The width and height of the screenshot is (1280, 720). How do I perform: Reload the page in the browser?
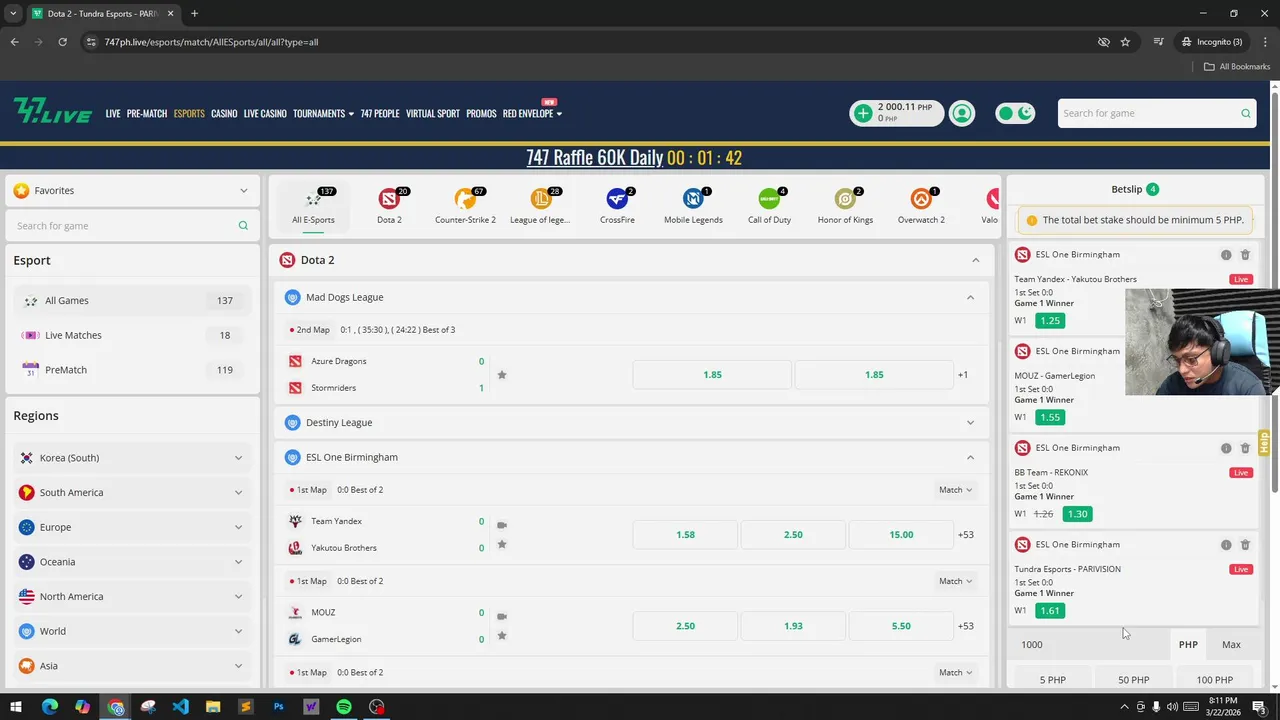pos(62,42)
